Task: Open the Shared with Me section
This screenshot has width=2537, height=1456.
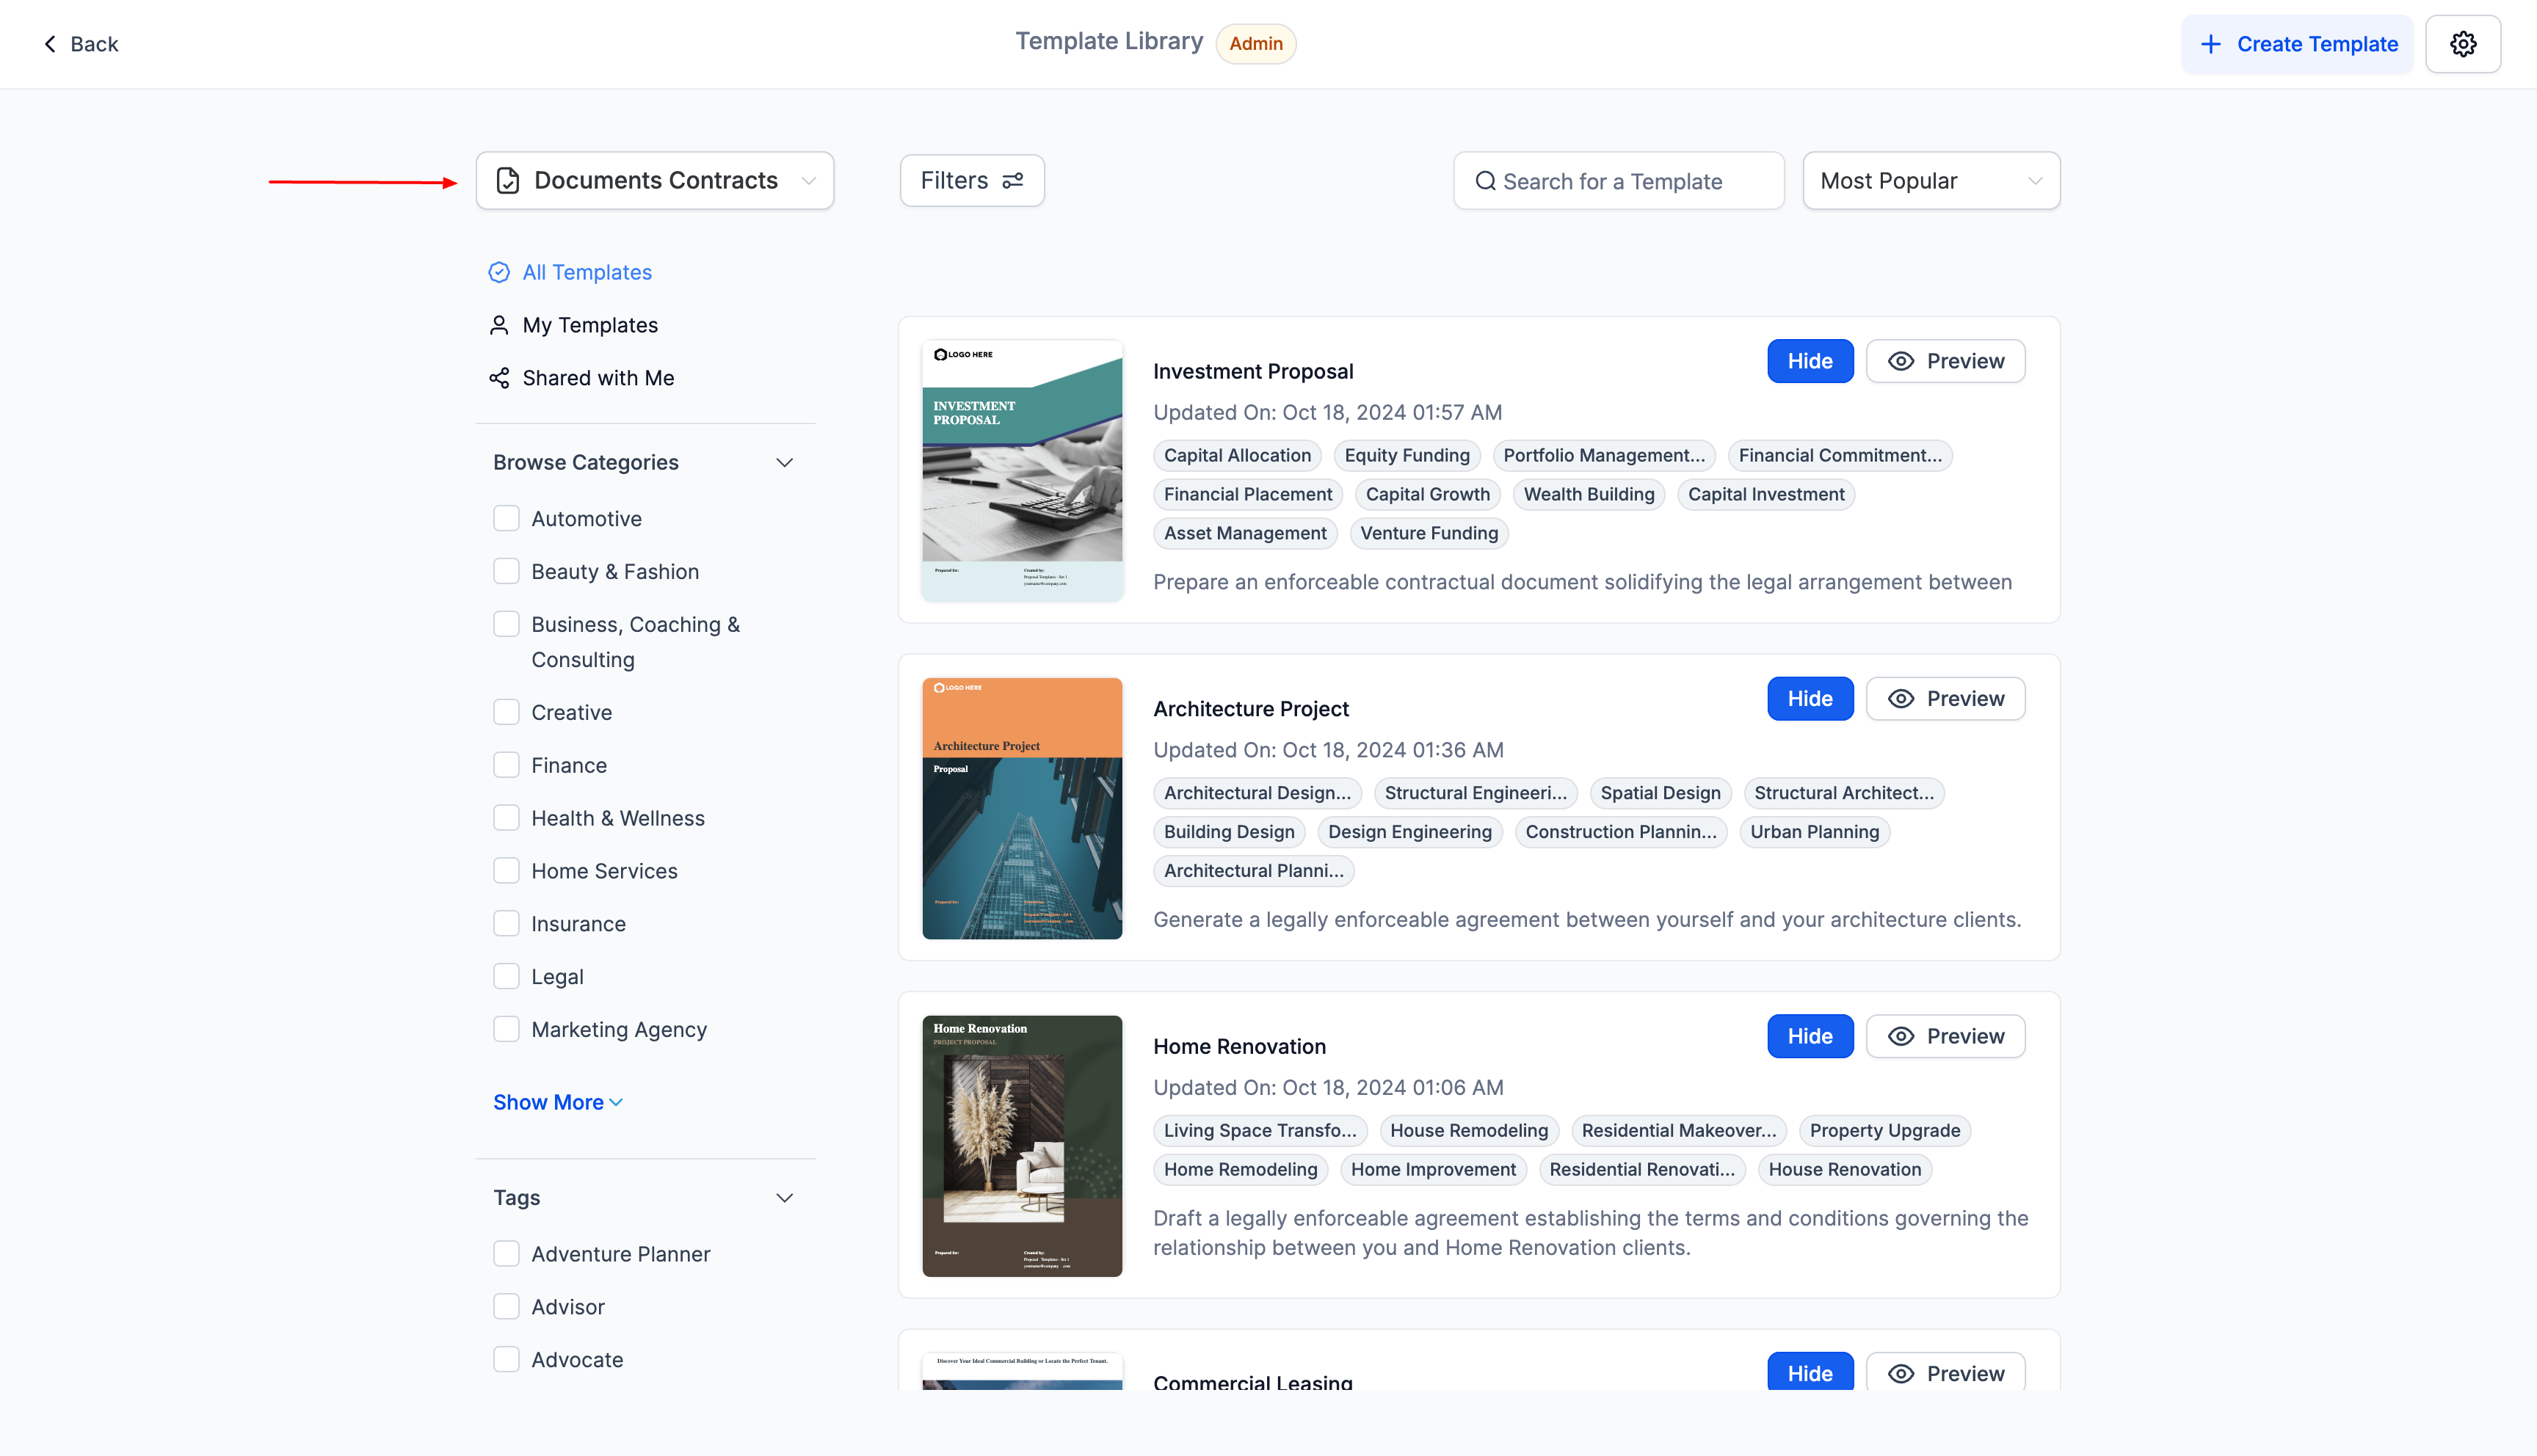Action: 598,378
